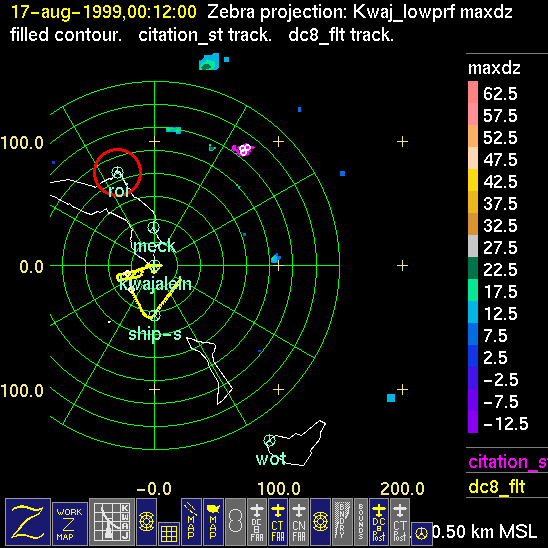Viewport: 548px width, 548px height.
Task: Click the BNDRY boundary icon
Action: pos(342,522)
